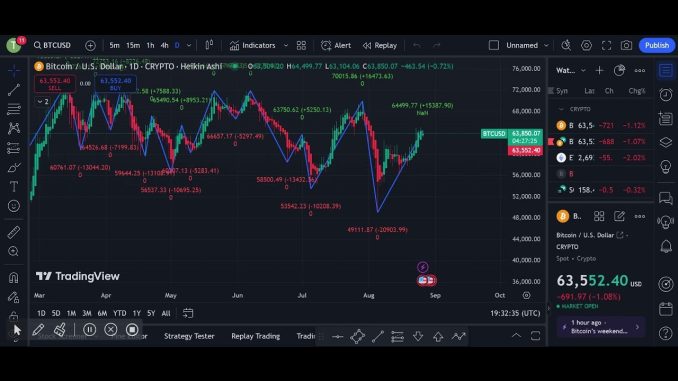Open quick search icon in top bar
This screenshot has height=381, width=678.
566,45
